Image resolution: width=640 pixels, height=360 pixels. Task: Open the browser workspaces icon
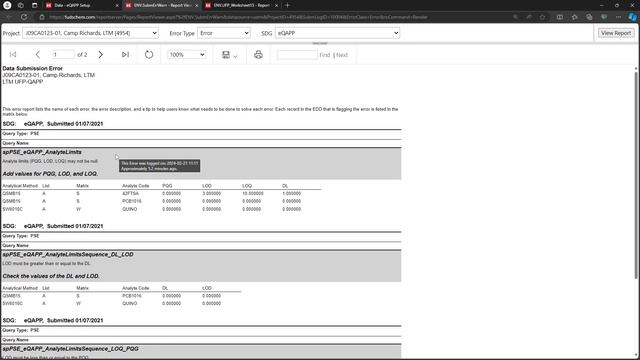(21, 5)
